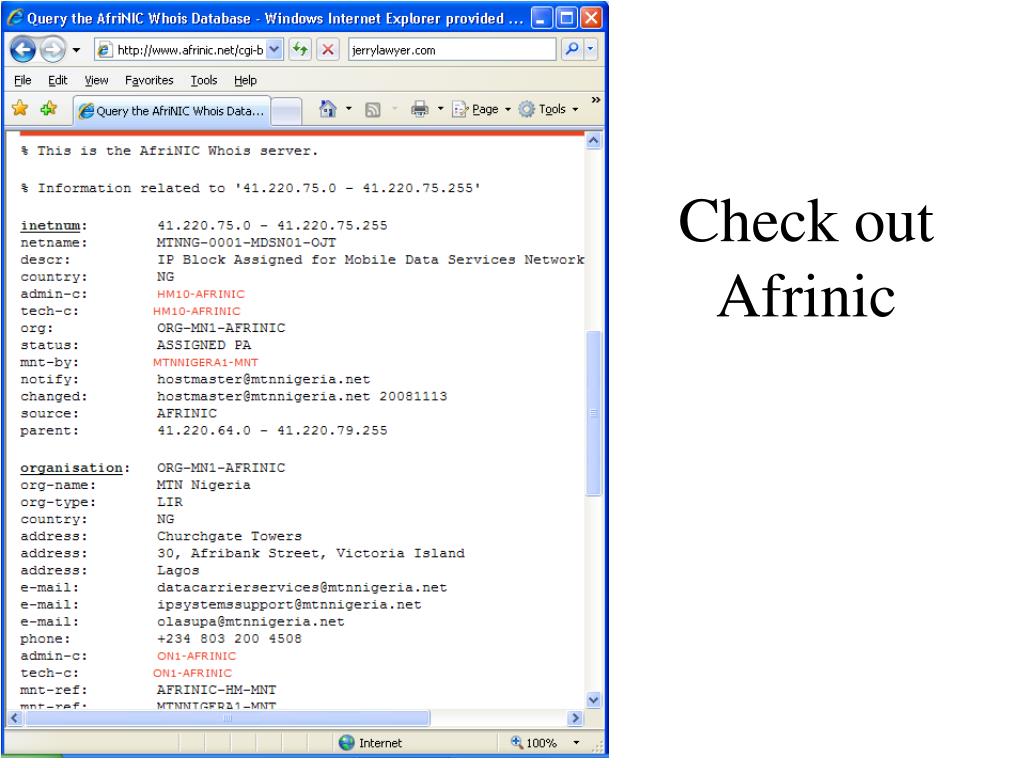Open the Page command bar menu

point(481,109)
